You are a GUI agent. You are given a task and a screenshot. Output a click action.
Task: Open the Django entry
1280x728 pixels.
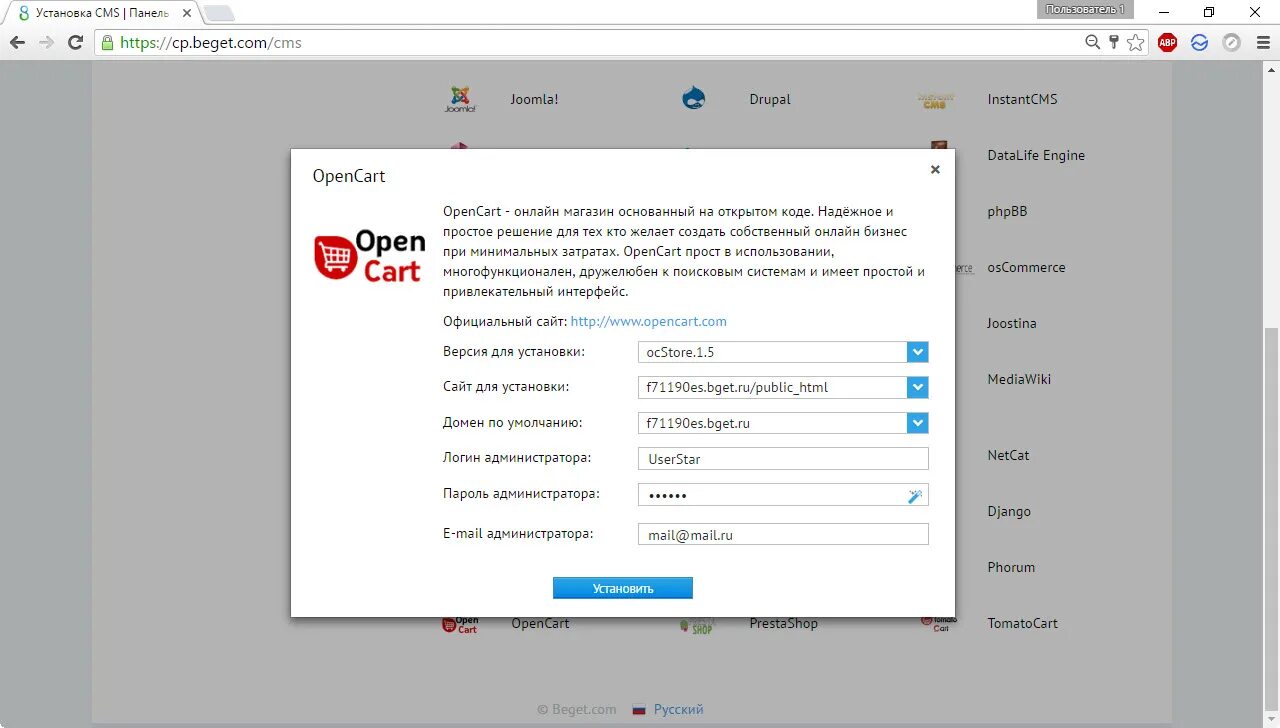(1009, 511)
